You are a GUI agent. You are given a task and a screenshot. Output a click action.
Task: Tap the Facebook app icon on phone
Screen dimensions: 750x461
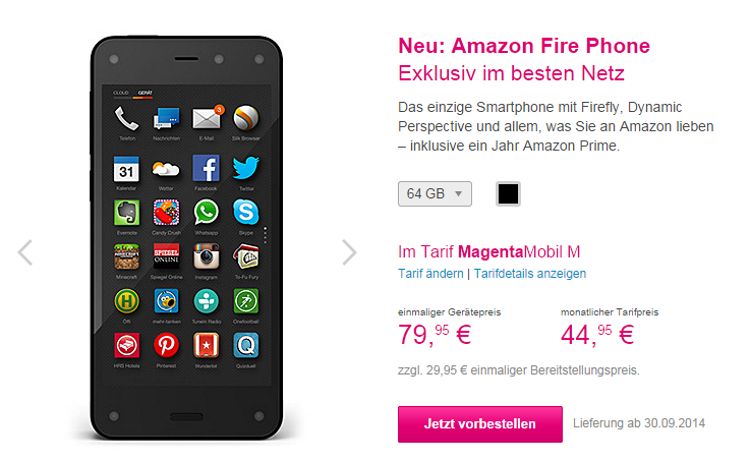206,168
